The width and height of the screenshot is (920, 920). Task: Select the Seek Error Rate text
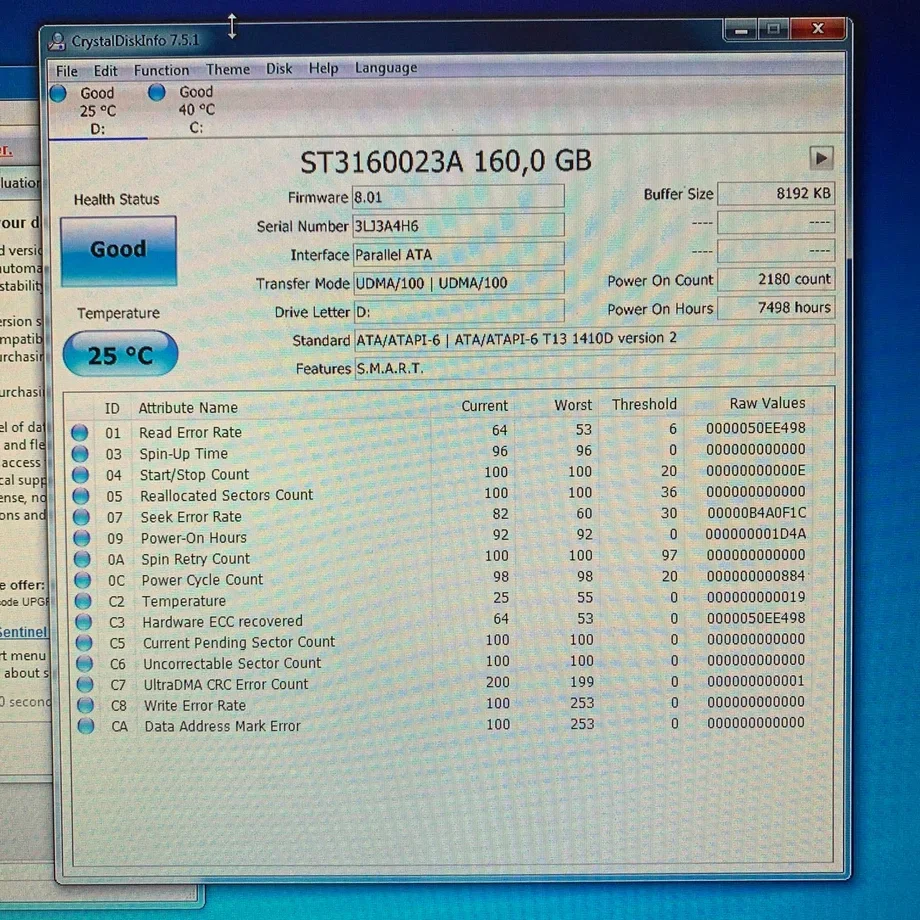pos(191,517)
